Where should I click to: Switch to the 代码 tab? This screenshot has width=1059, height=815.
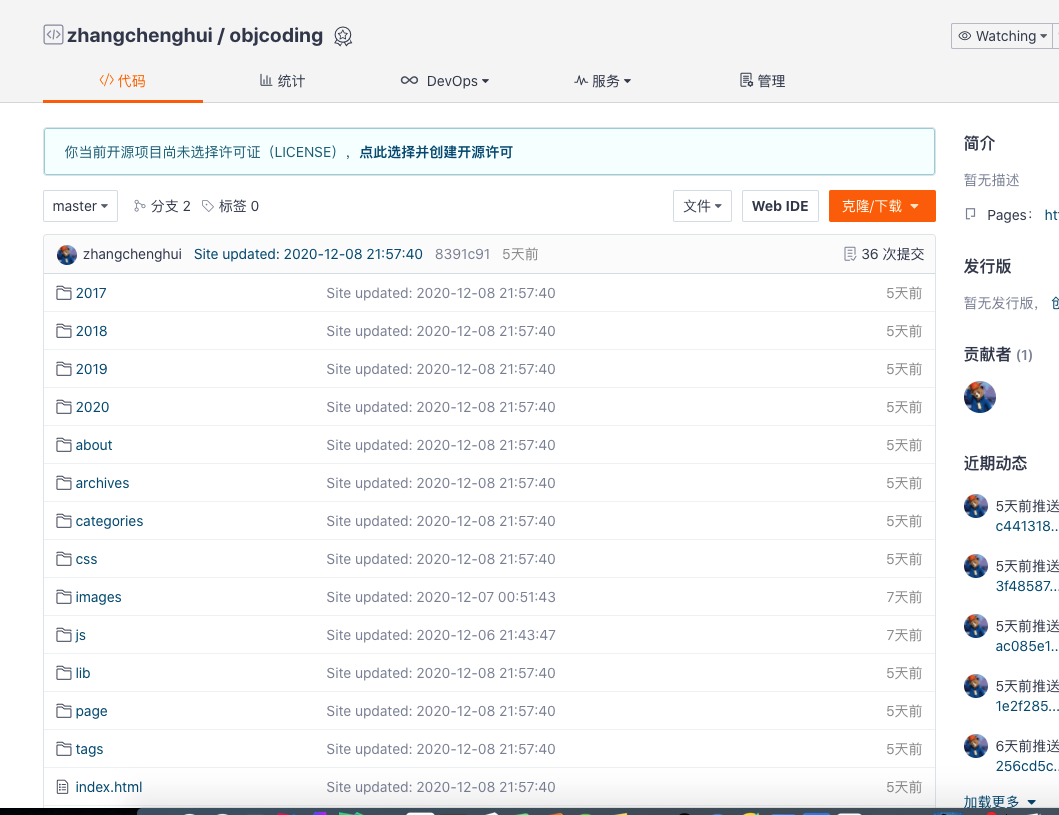[x=123, y=81]
